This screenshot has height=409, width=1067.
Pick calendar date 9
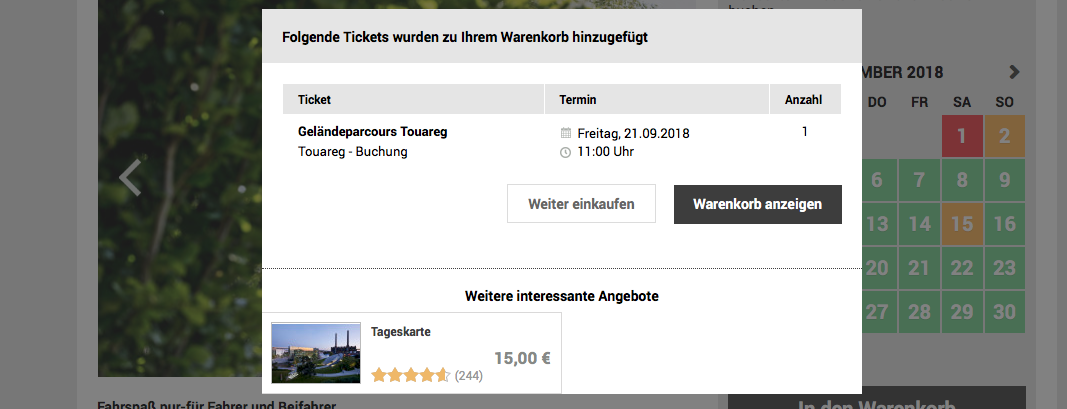coord(1005,181)
